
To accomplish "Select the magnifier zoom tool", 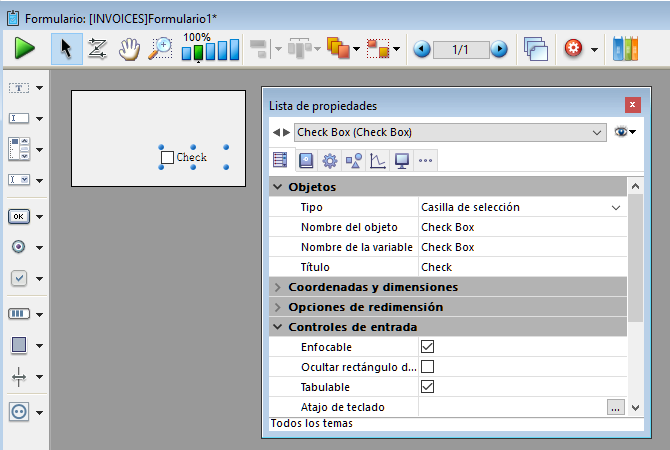I will point(160,48).
